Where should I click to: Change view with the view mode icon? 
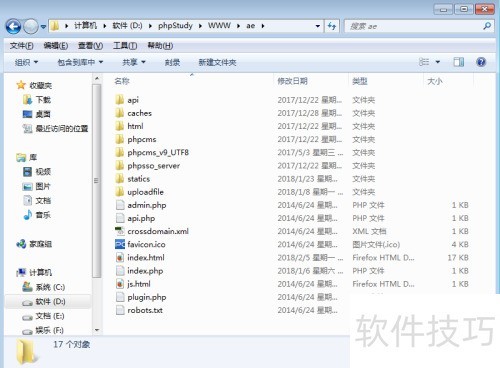pos(424,62)
